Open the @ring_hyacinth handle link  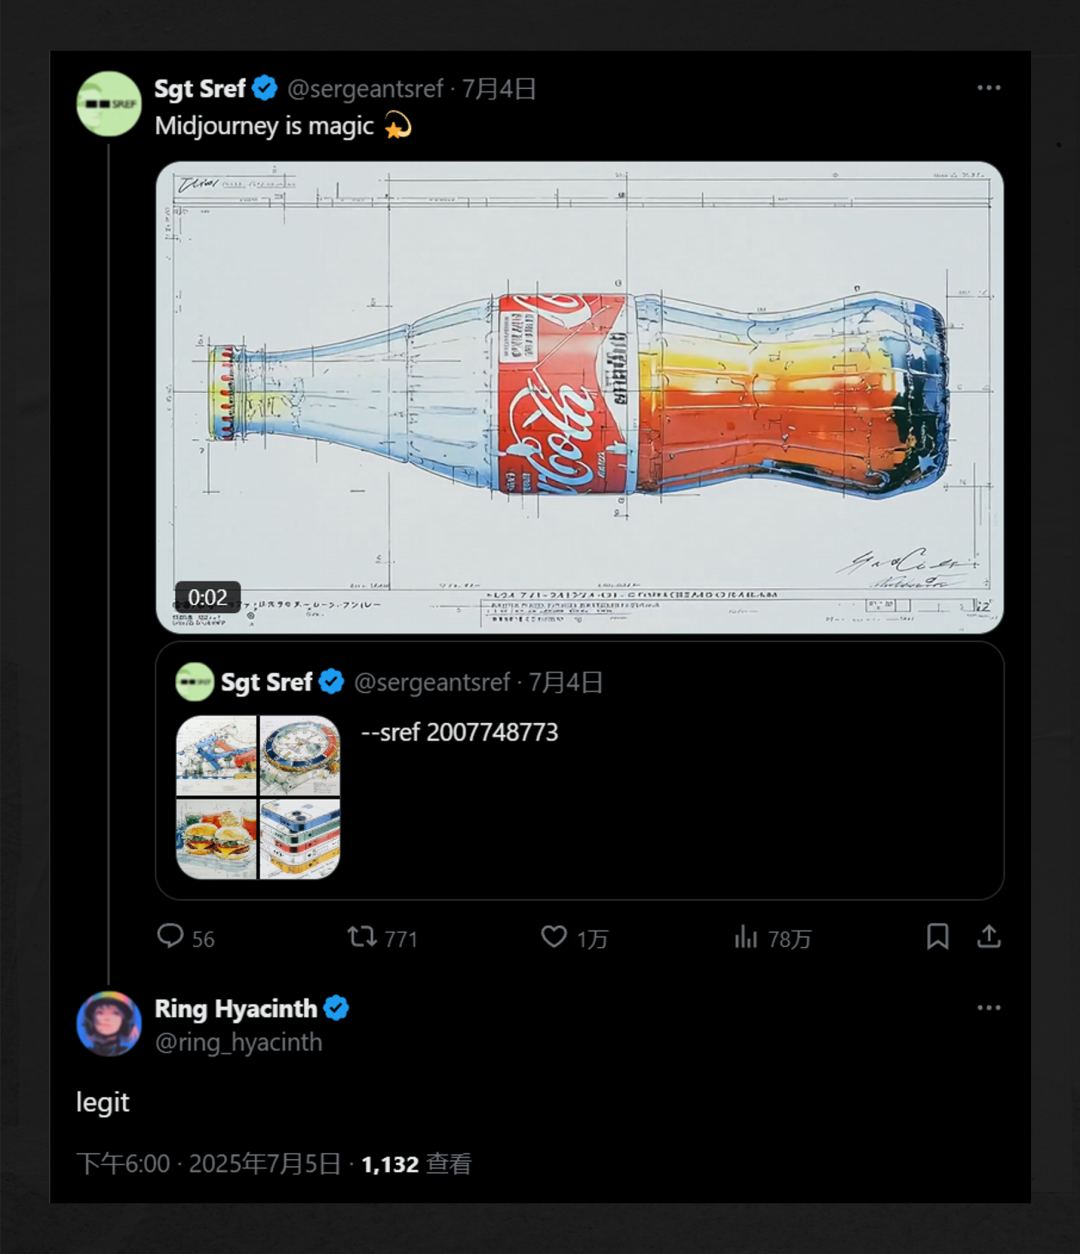coord(239,1042)
